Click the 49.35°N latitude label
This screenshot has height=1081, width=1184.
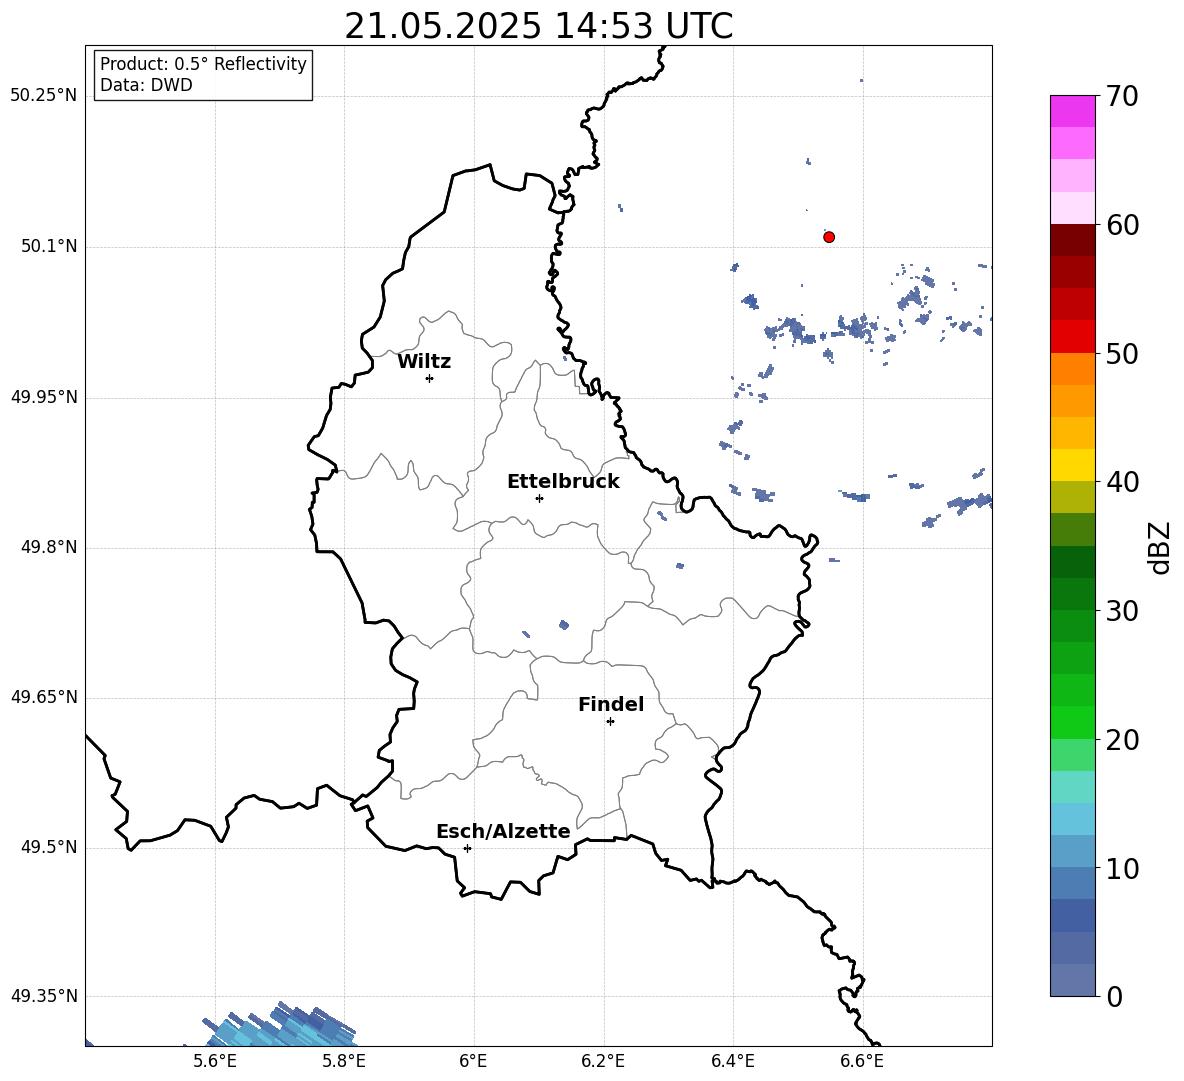click(44, 996)
